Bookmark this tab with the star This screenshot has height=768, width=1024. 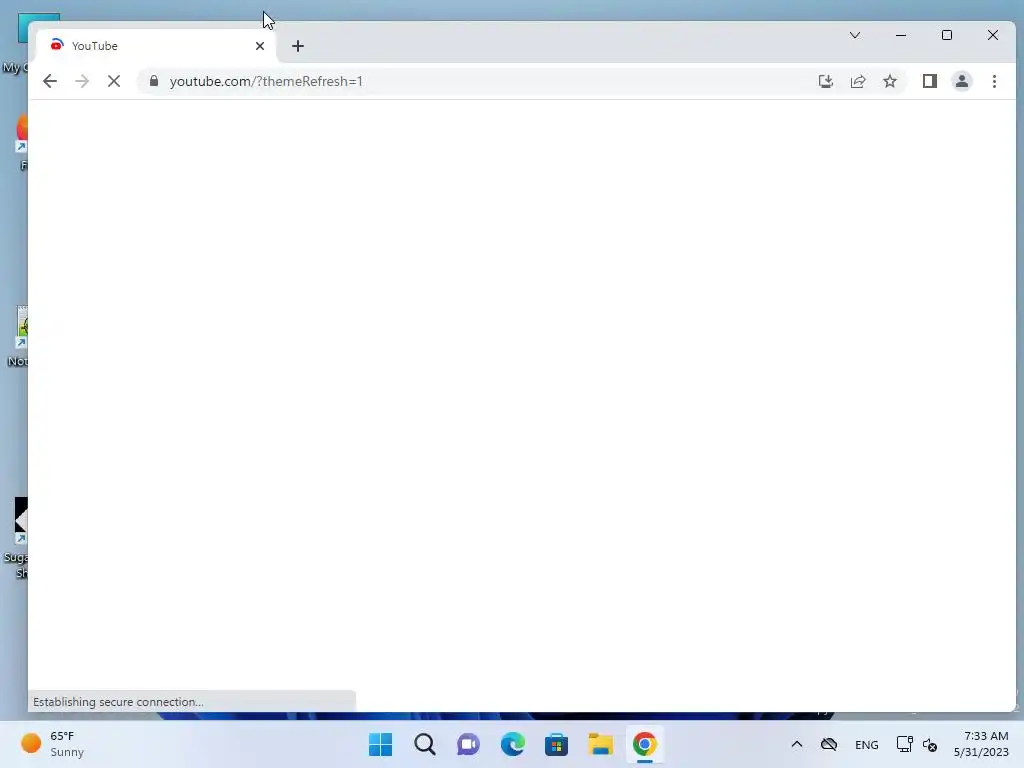[x=889, y=81]
